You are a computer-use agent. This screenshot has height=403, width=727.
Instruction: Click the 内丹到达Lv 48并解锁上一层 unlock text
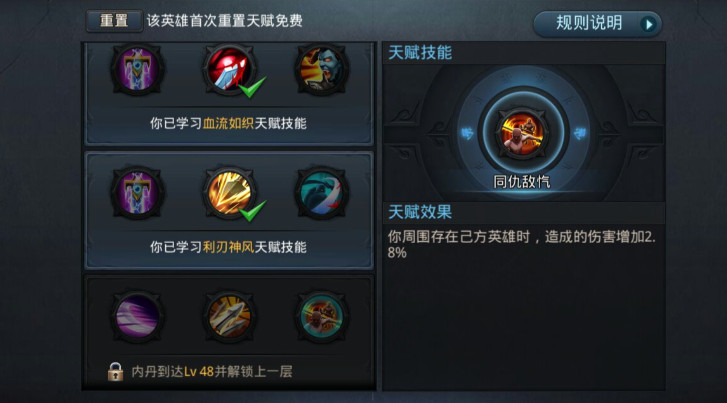[x=212, y=371]
